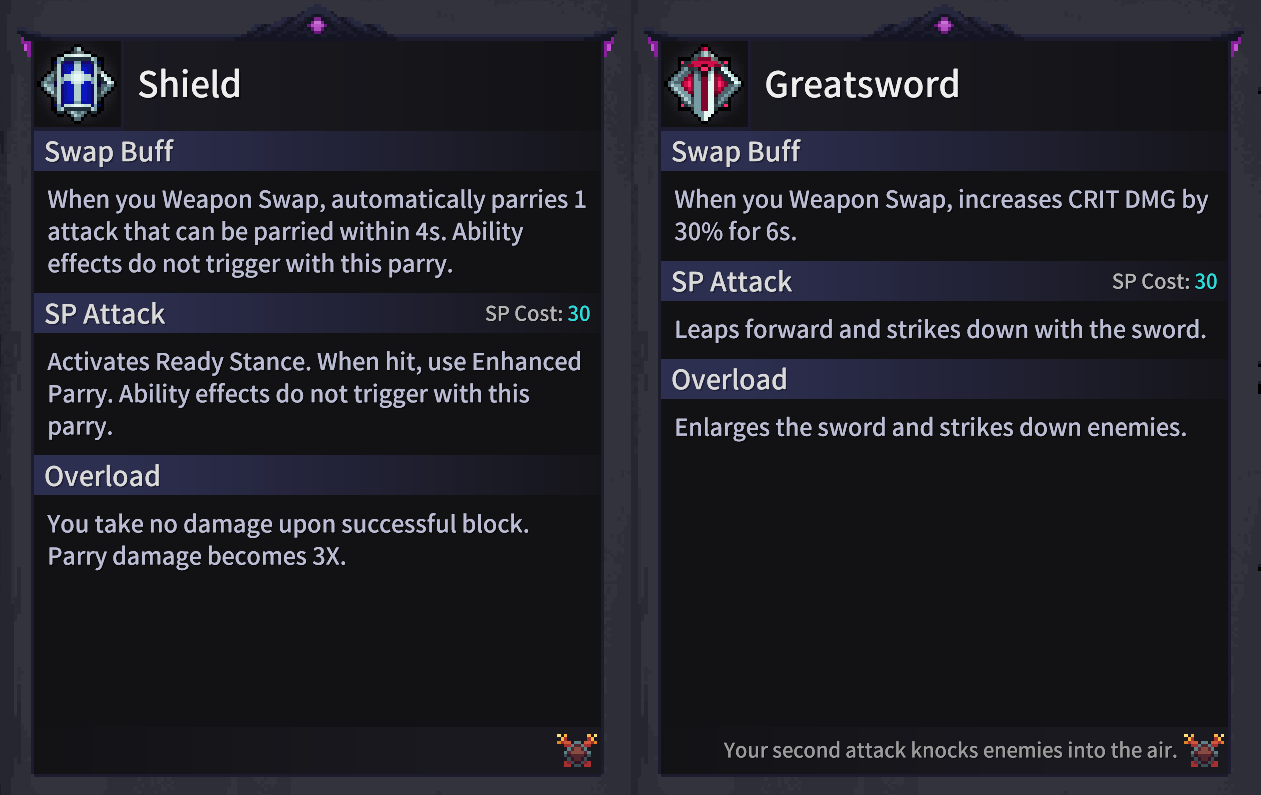
Task: Click the purple gem atop the Shield card
Action: click(x=317, y=25)
